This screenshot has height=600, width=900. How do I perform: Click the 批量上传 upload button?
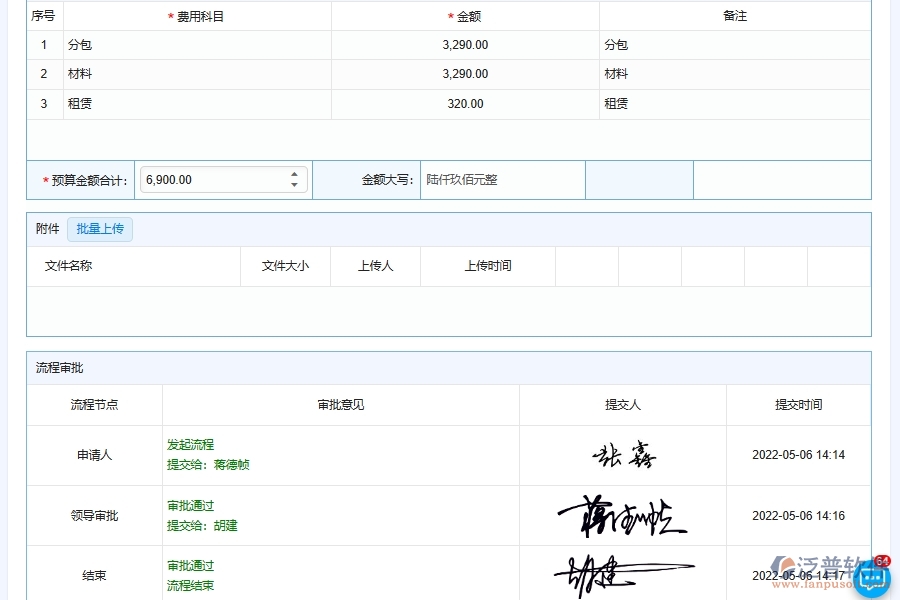[x=100, y=228]
